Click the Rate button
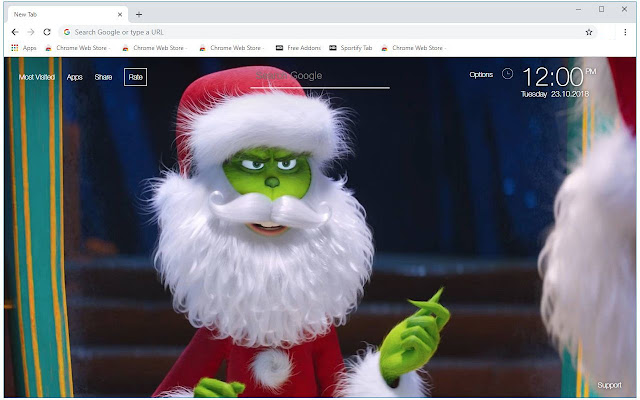 coord(136,77)
